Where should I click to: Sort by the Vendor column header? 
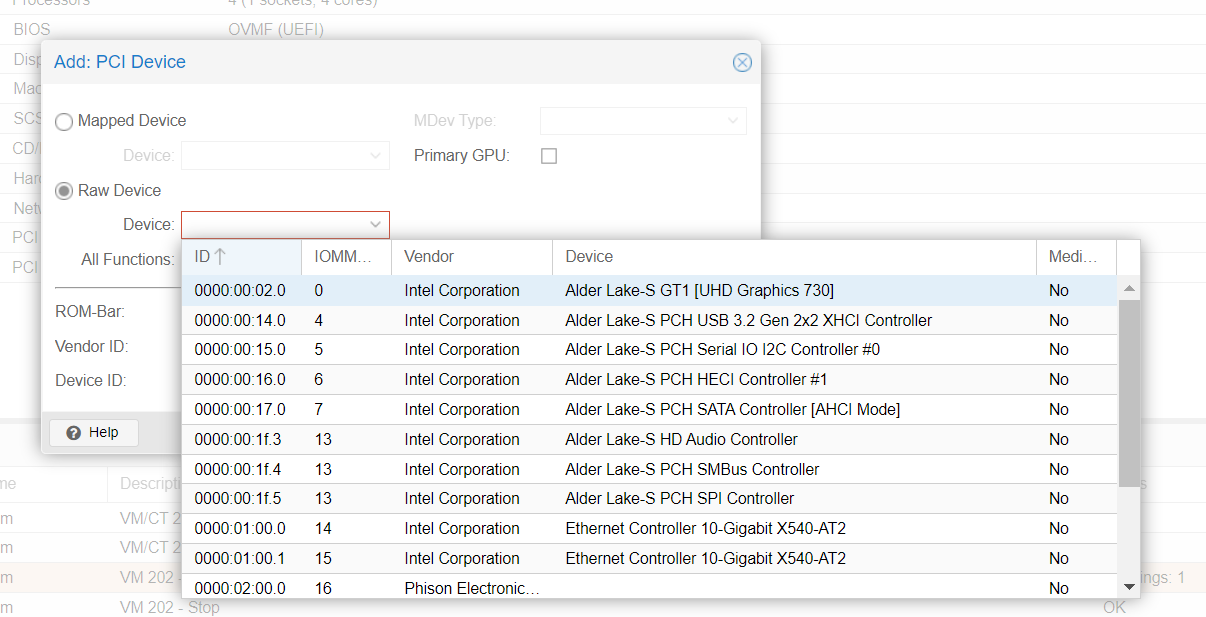472,257
